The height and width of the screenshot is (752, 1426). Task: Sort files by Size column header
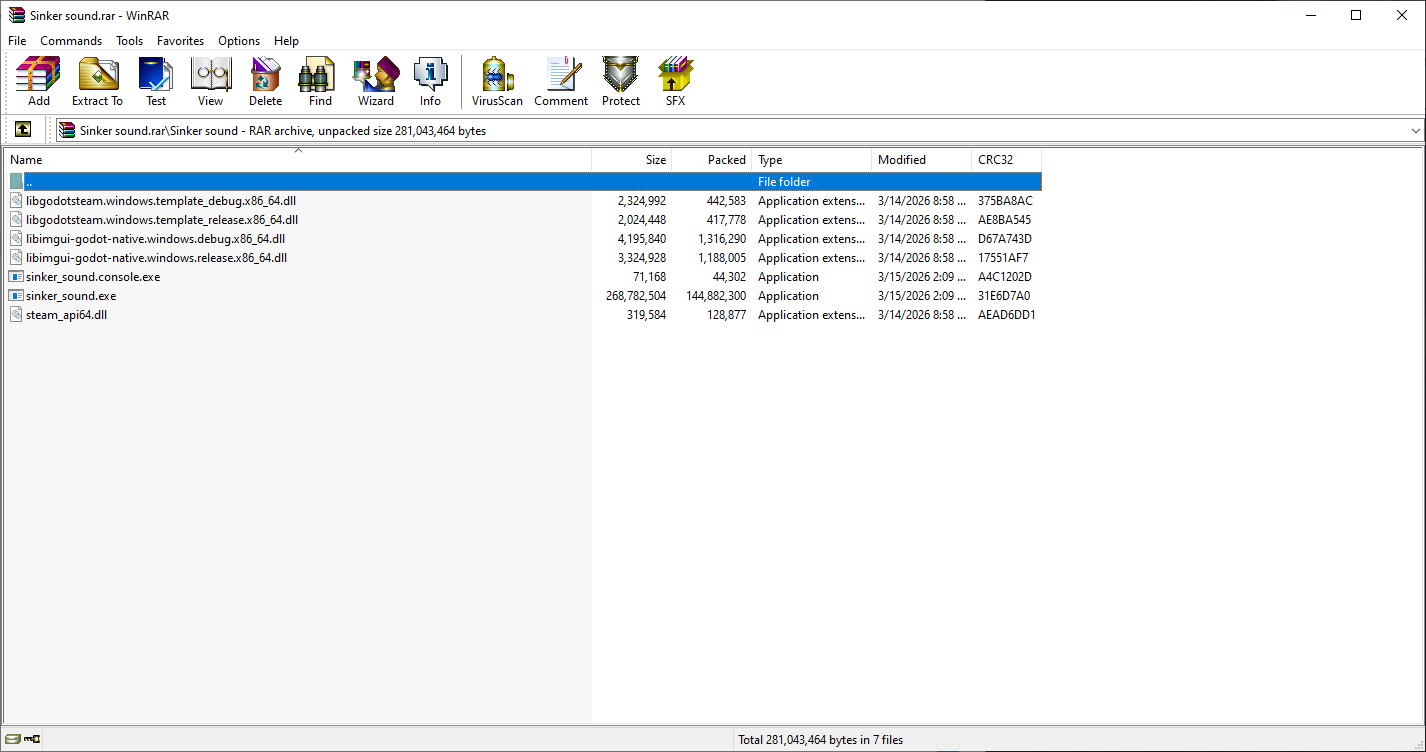point(632,160)
